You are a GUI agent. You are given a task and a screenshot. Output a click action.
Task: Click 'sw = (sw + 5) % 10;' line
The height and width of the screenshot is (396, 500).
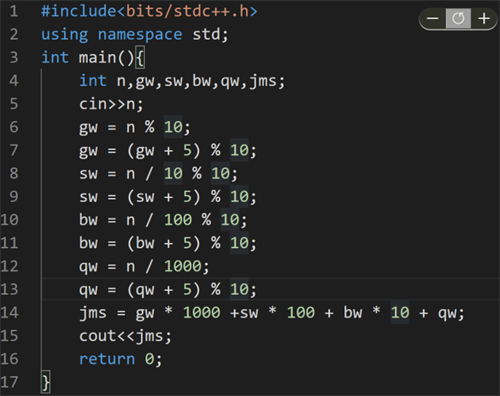point(168,197)
